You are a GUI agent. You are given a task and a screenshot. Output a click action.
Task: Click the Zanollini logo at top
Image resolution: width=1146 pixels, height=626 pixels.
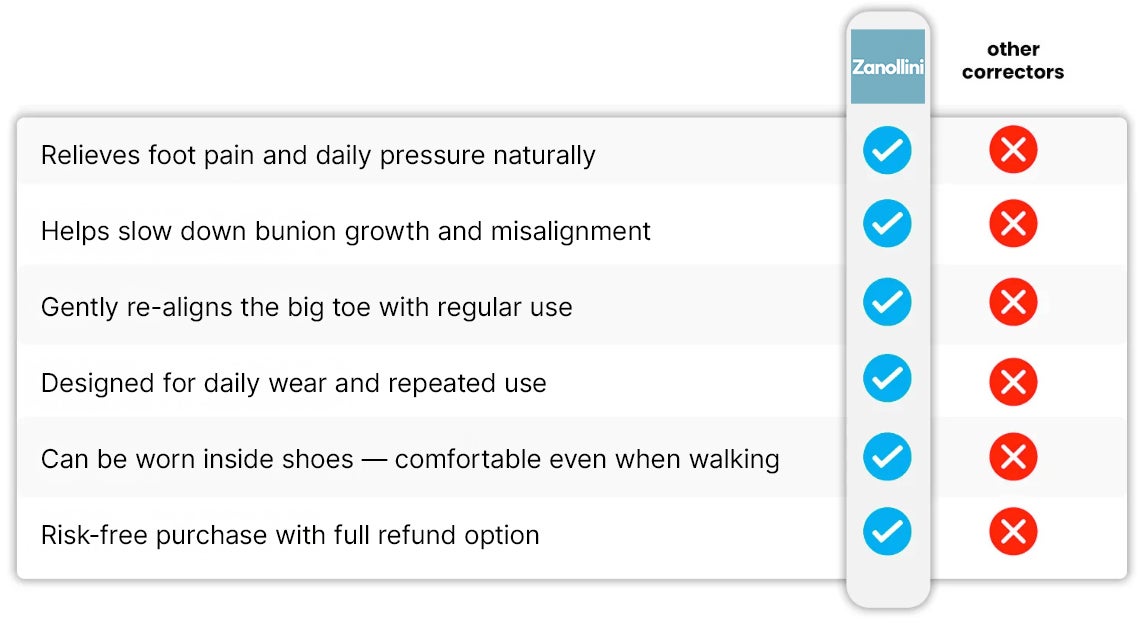[x=887, y=67]
